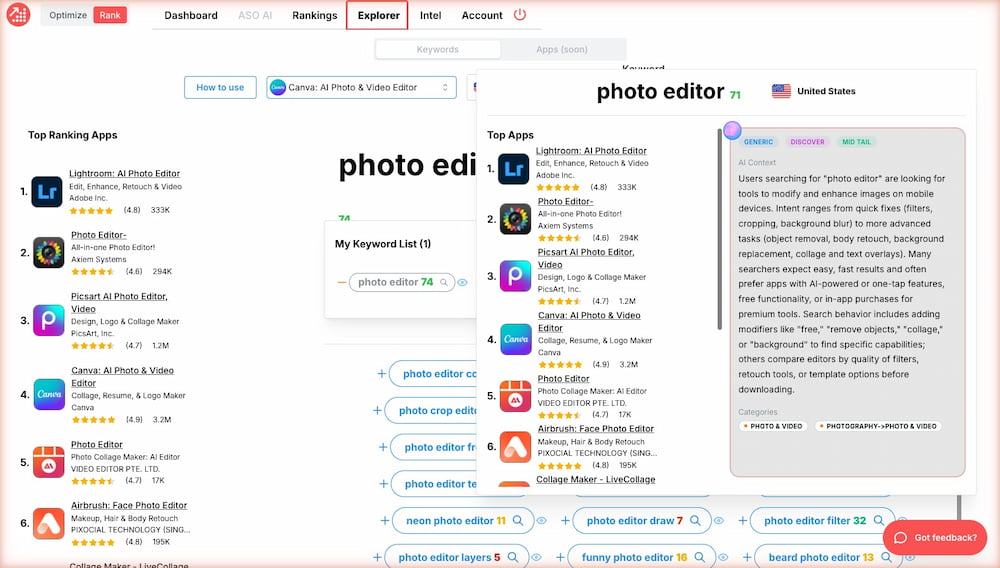1000x568 pixels.
Task: Open Airbrush: Face Photo Editor link in popup
Action: click(596, 428)
